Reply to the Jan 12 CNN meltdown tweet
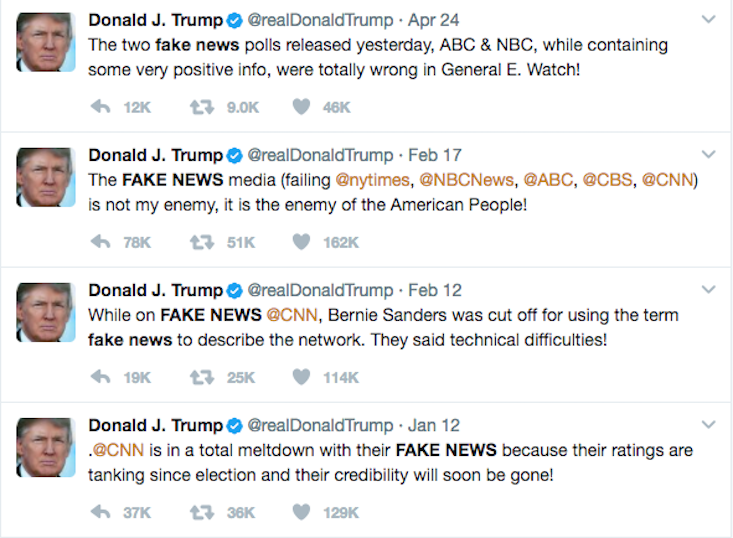The height and width of the screenshot is (538, 733). tap(99, 512)
